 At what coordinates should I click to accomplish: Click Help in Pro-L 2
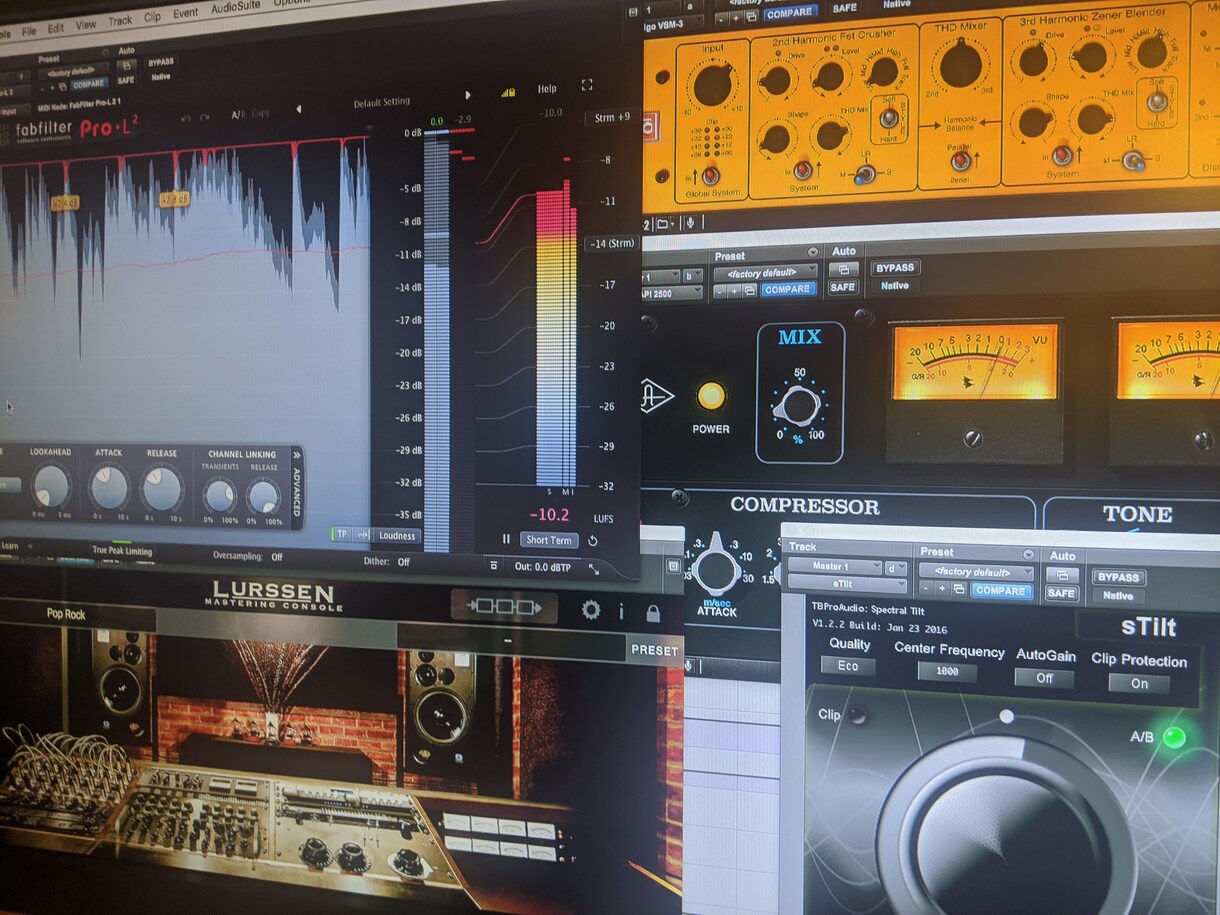[x=547, y=88]
